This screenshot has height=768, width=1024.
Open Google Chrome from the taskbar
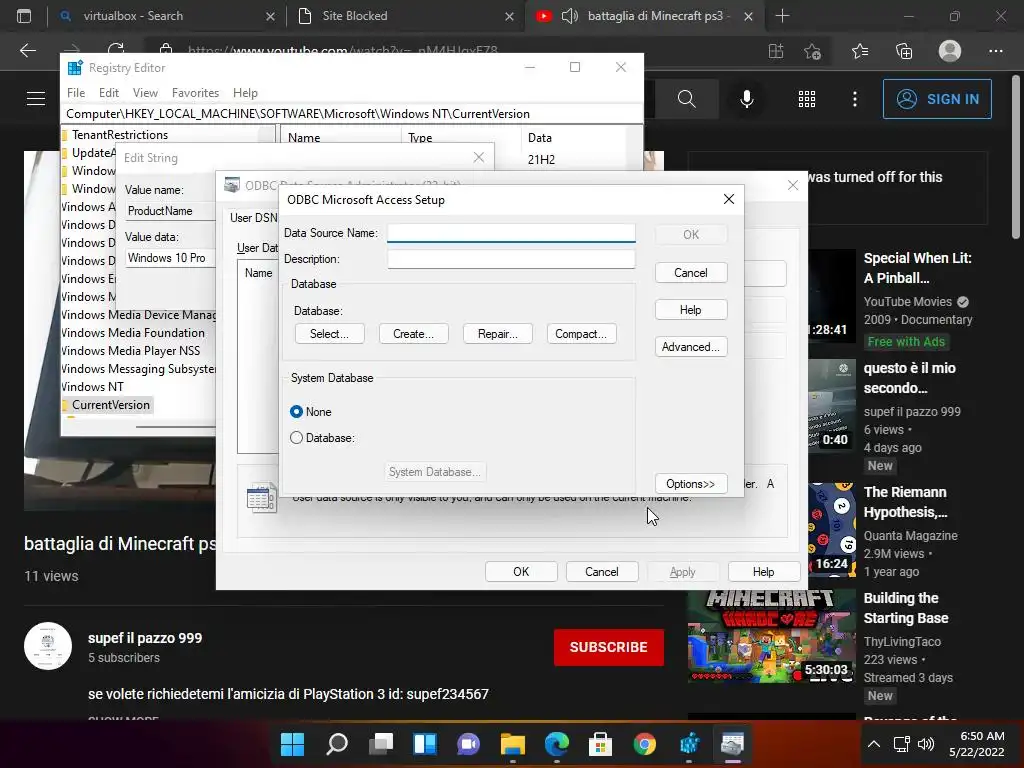point(645,744)
